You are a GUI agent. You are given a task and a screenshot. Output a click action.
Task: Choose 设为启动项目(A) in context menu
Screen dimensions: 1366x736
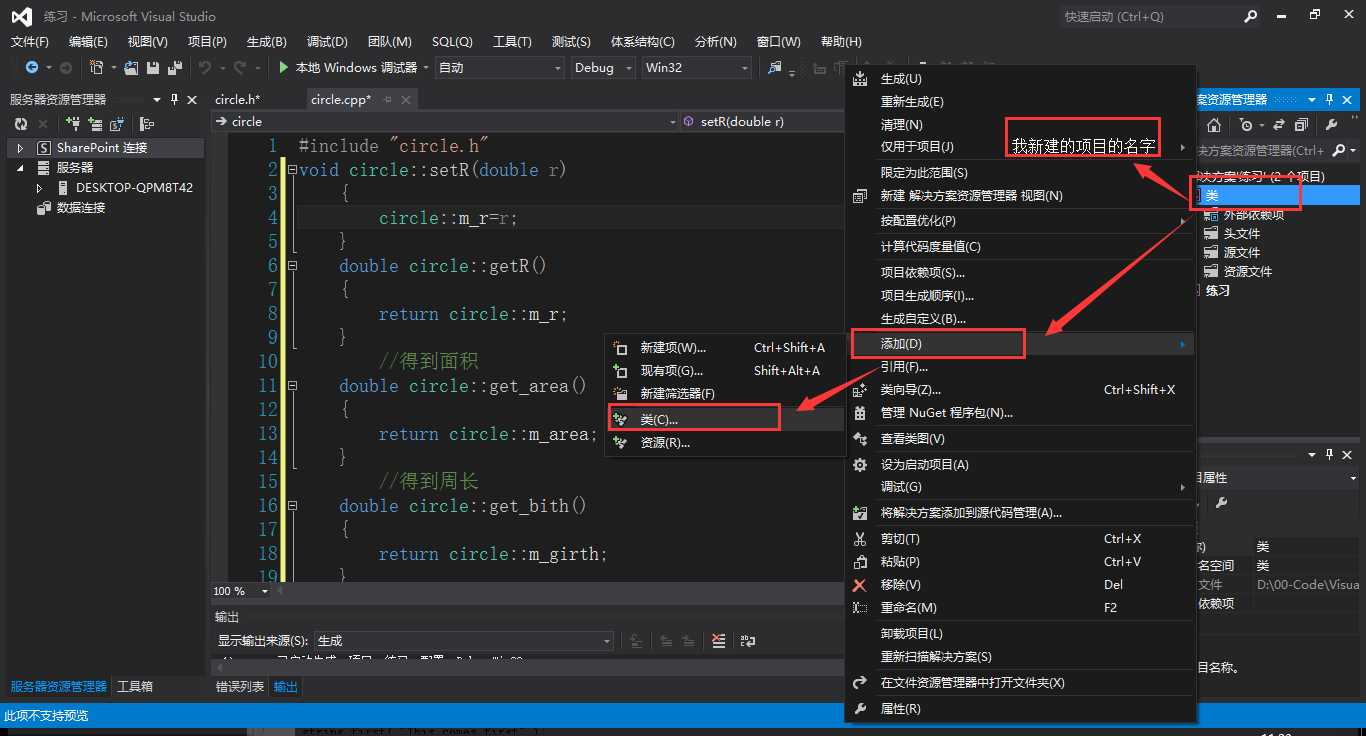pos(1021,465)
